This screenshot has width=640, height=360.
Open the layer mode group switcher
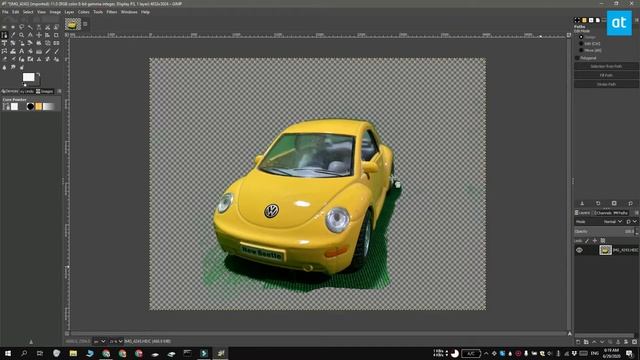point(631,221)
